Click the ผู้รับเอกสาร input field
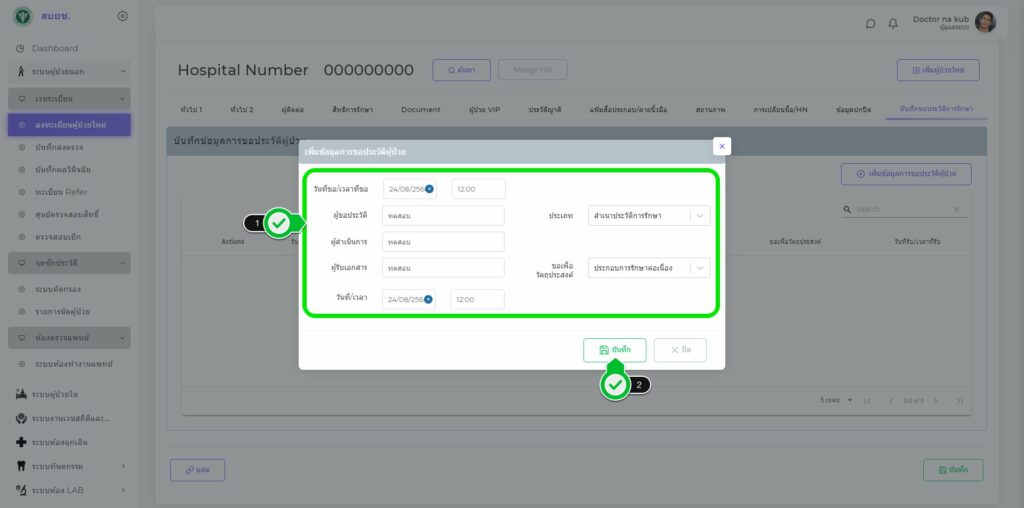The width and height of the screenshot is (1024, 508). coord(443,268)
